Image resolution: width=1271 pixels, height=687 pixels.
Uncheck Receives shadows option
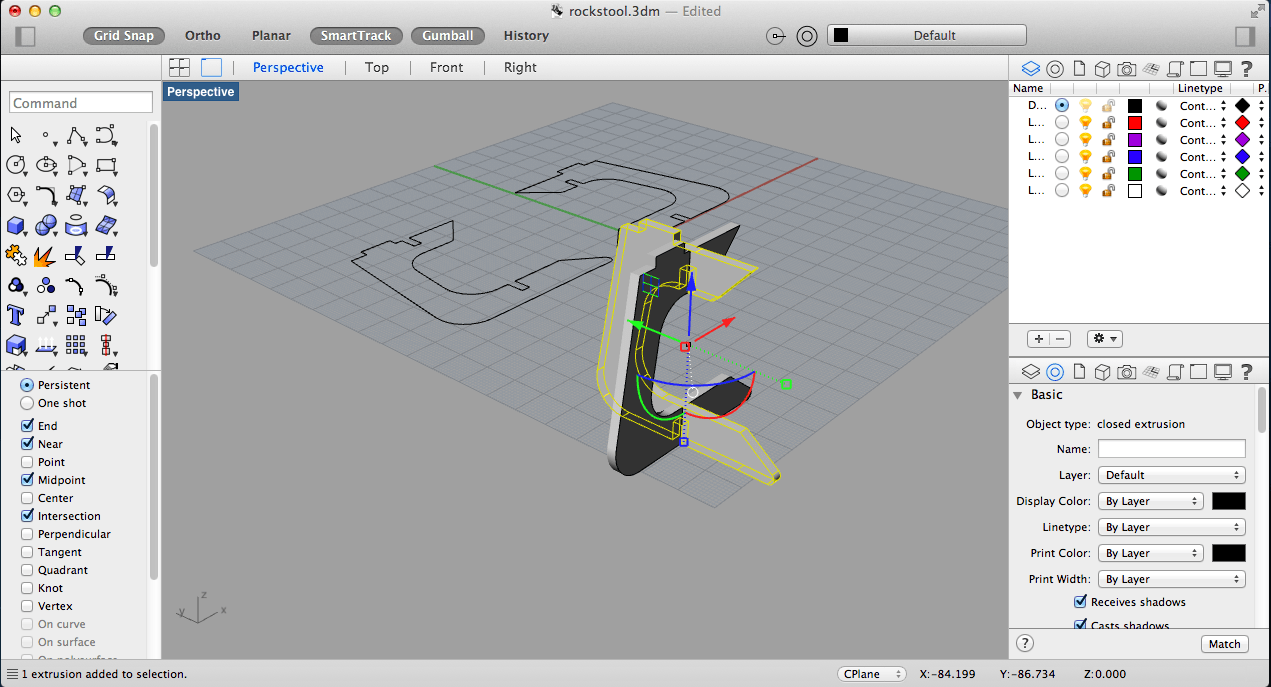point(1080,602)
